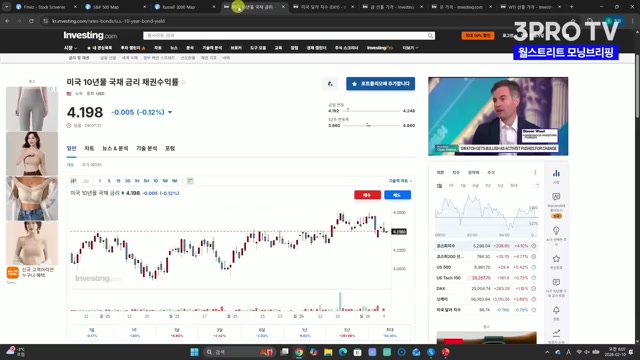This screenshot has width=640, height=360.
Task: Select the 1W chart interval
Action: tap(165, 181)
